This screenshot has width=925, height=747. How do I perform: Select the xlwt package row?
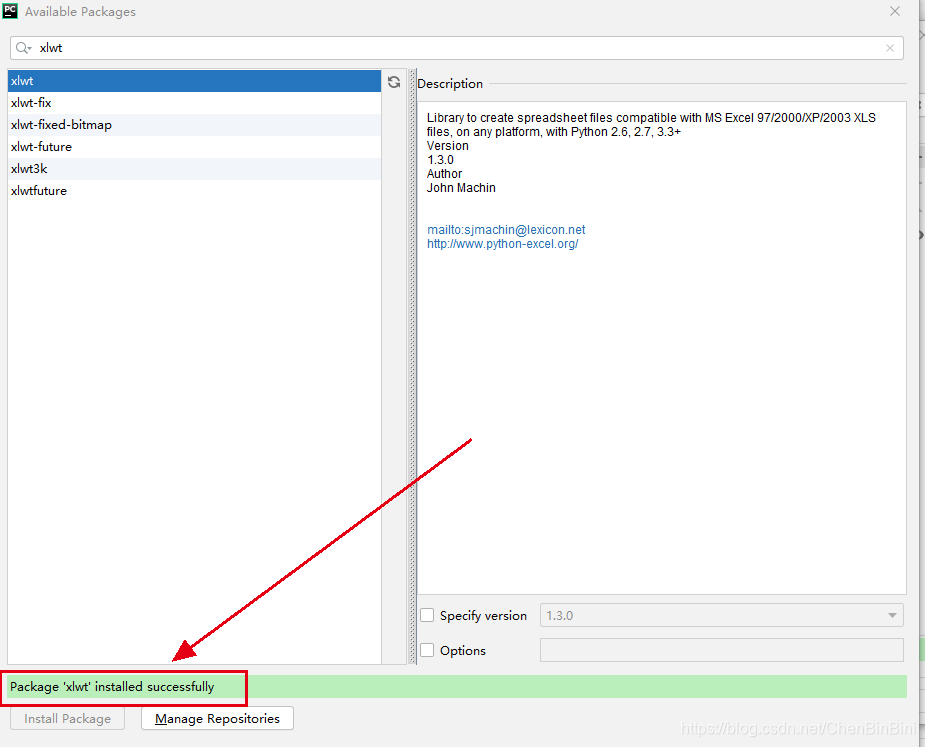(x=194, y=81)
